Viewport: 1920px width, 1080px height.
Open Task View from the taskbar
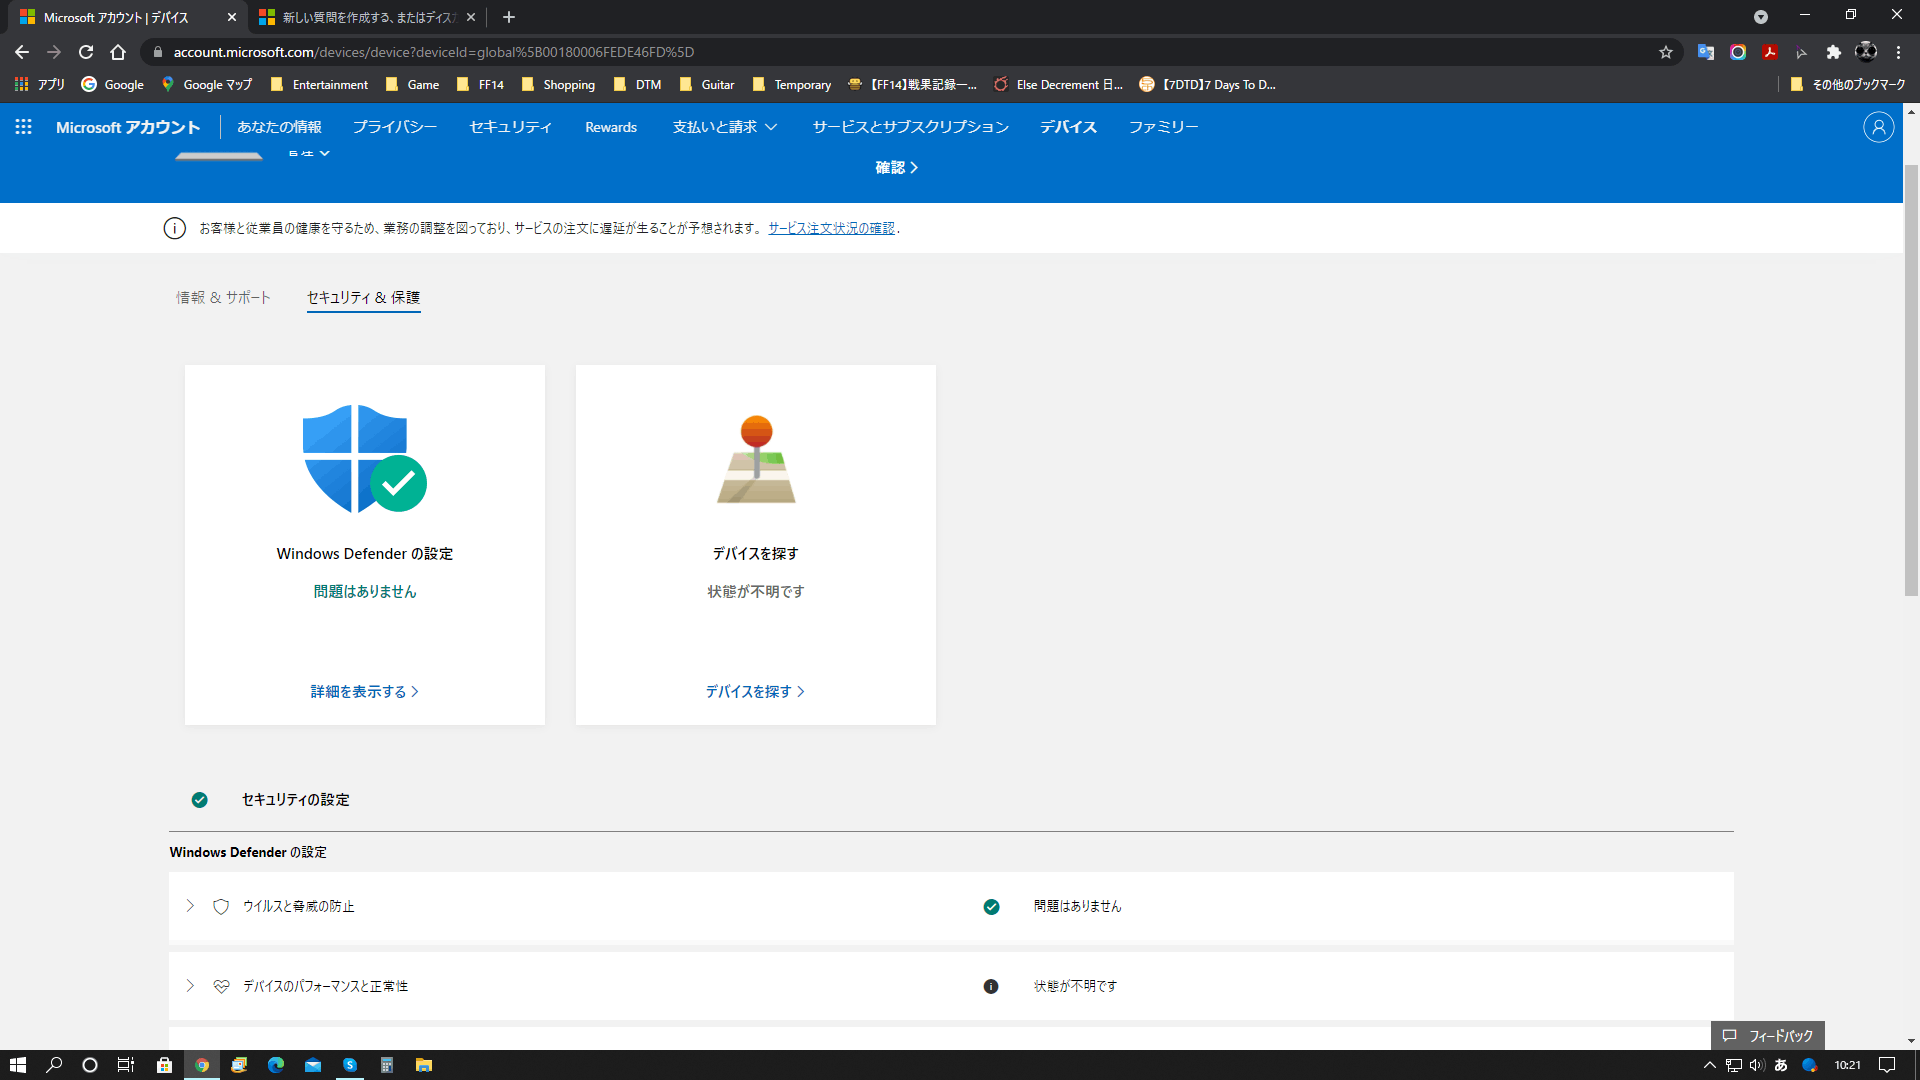pos(126,1065)
